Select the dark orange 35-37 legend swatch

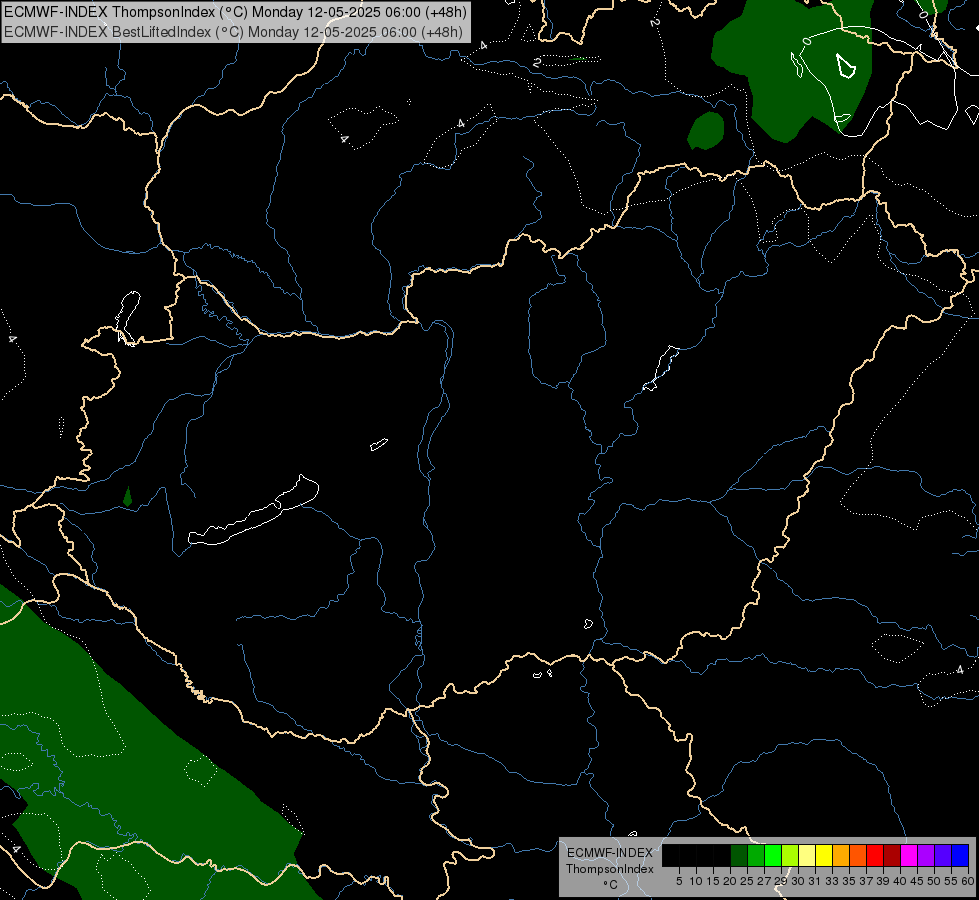coord(858,855)
